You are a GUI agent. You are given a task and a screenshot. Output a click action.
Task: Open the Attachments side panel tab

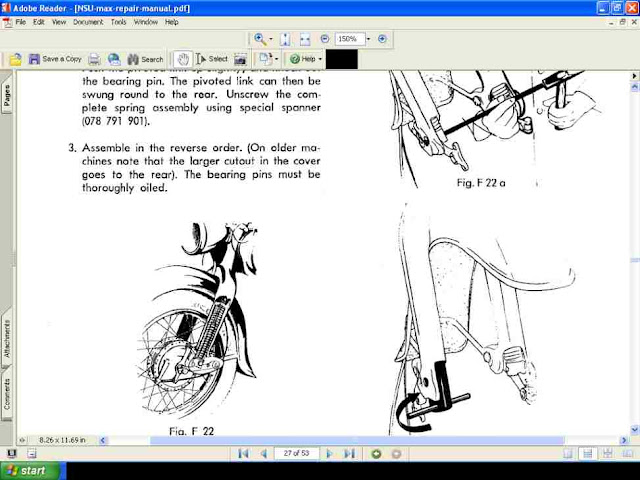pos(7,338)
